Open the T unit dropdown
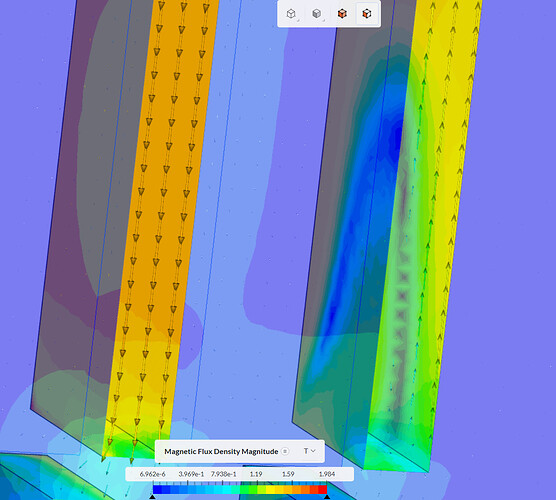556x500 pixels. (x=309, y=451)
